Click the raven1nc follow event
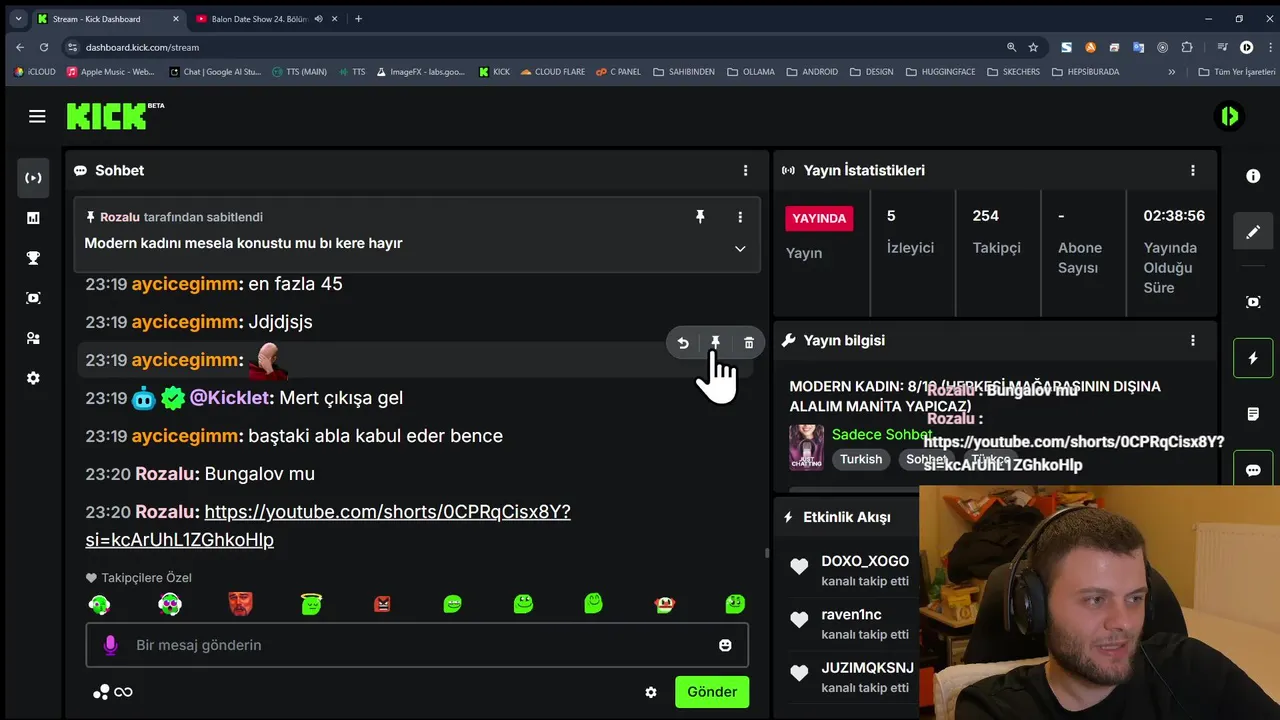The width and height of the screenshot is (1280, 720). 850,624
